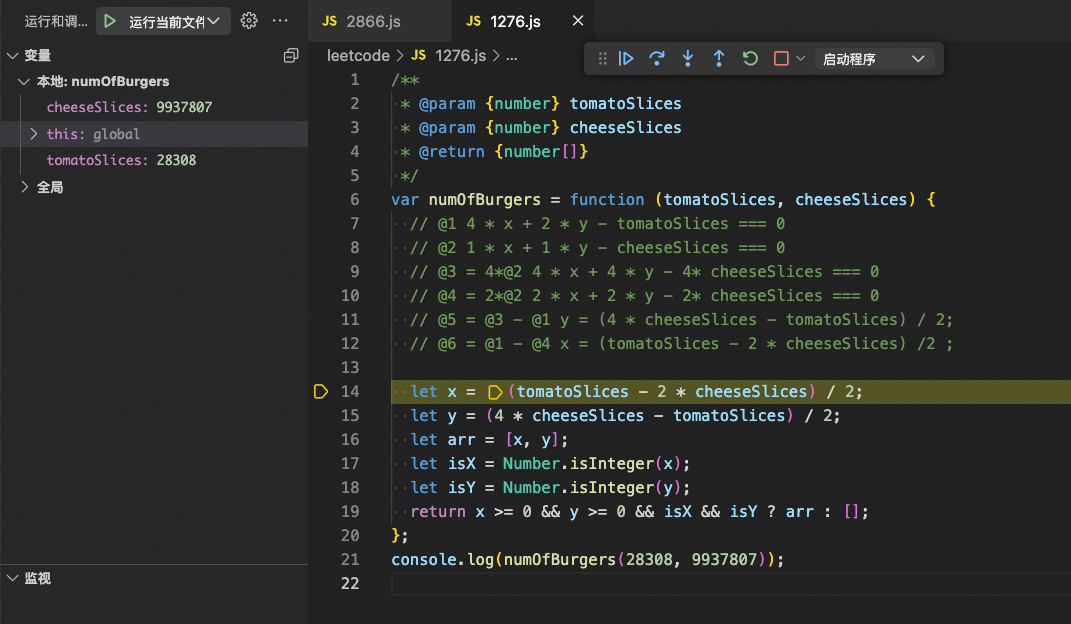Click 'Number.isInteger(y)' on line 18
Viewport: 1071px width, 624px height.
[592, 487]
